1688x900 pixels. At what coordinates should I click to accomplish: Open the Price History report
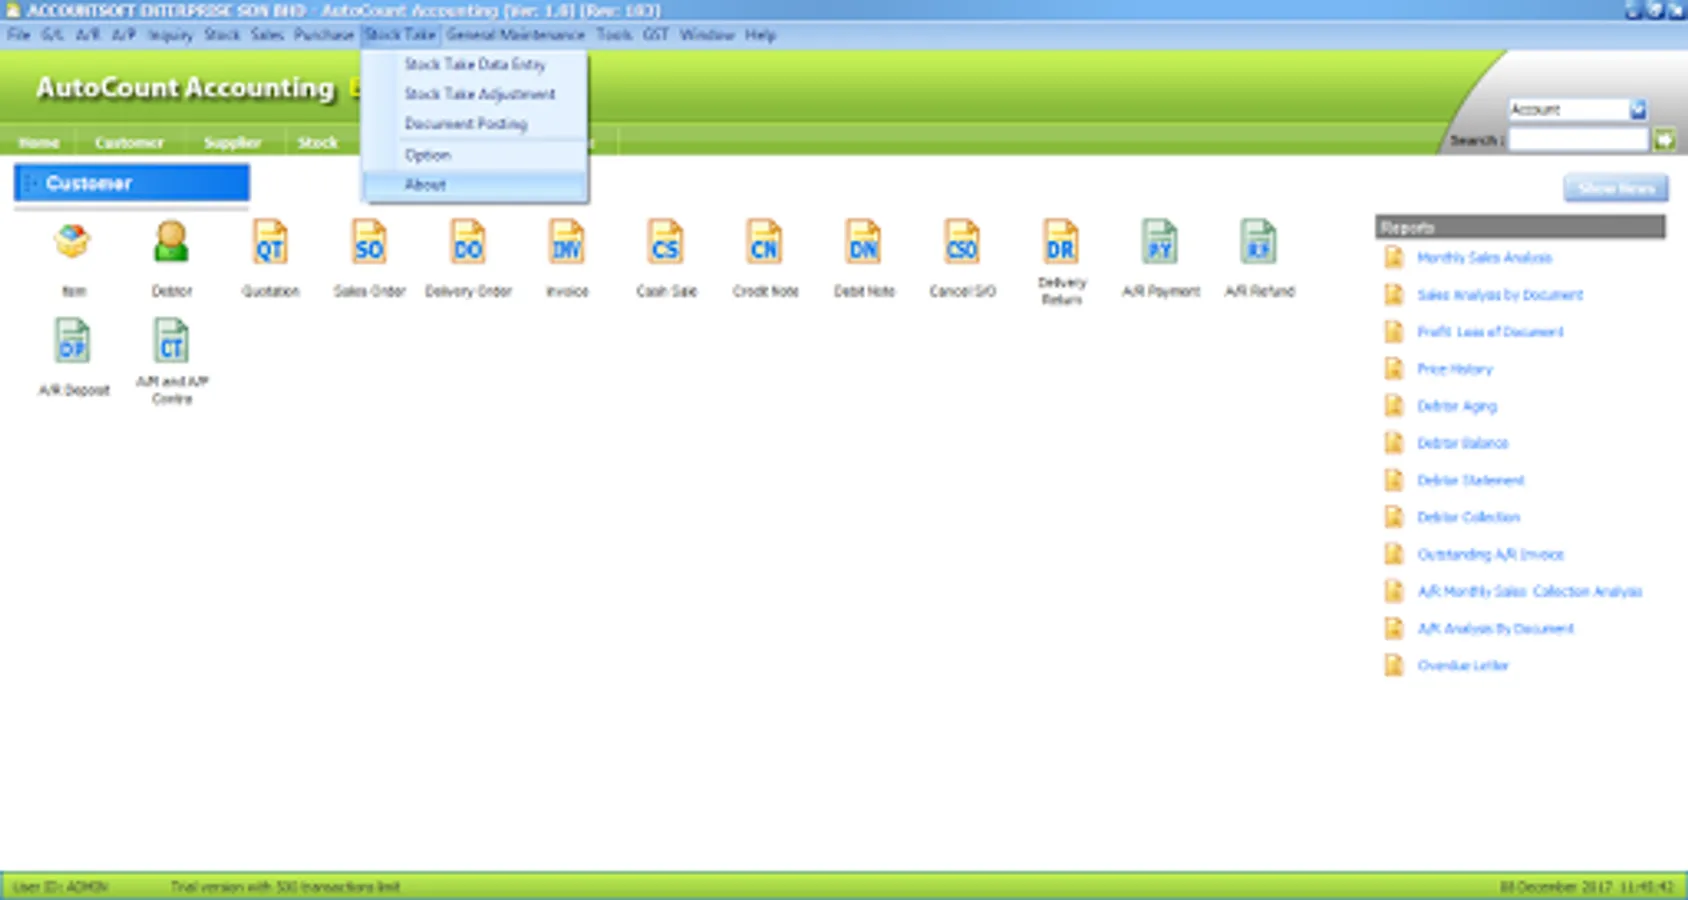(1455, 369)
